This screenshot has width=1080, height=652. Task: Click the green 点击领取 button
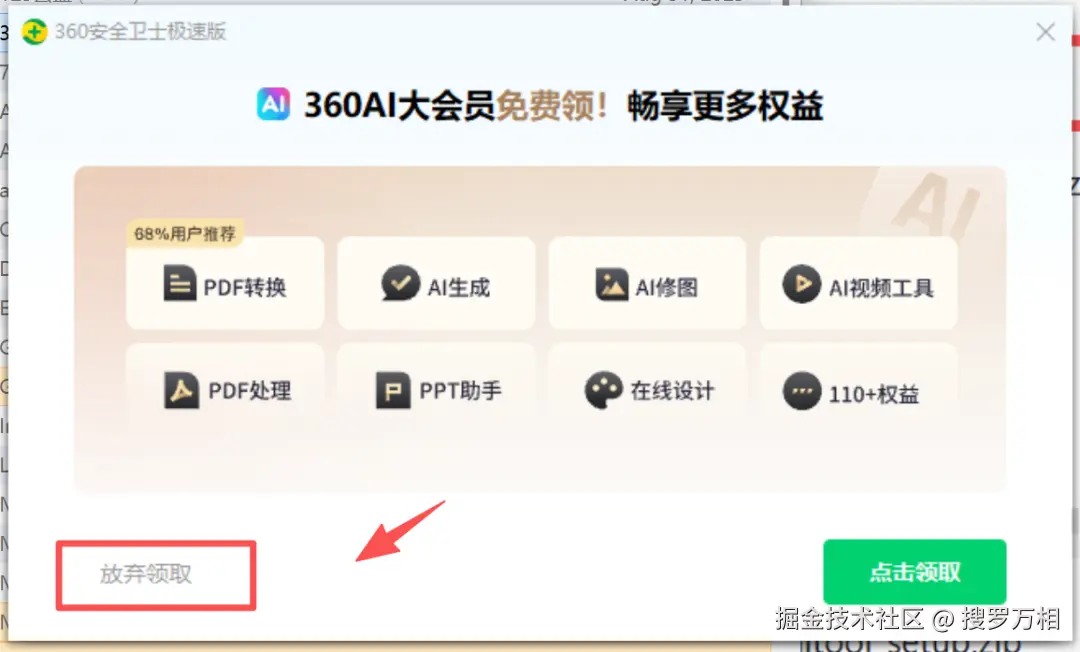915,571
